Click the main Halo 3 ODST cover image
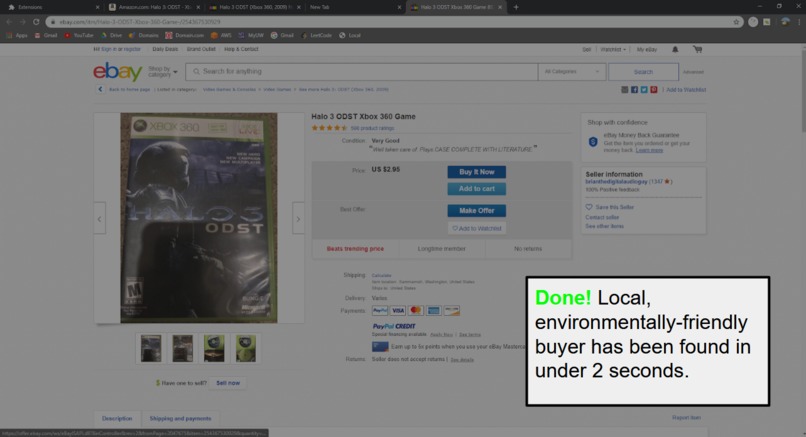 pyautogui.click(x=198, y=218)
